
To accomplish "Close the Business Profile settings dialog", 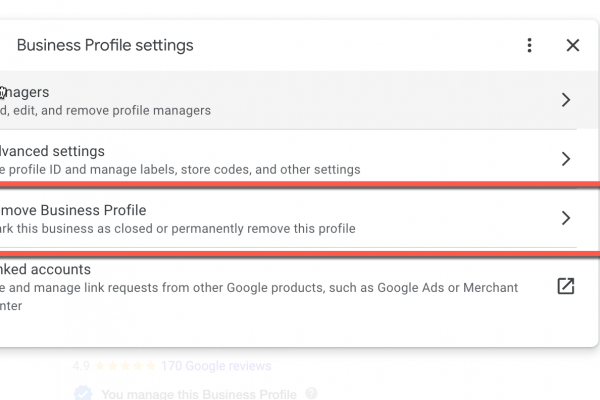I will pos(573,45).
